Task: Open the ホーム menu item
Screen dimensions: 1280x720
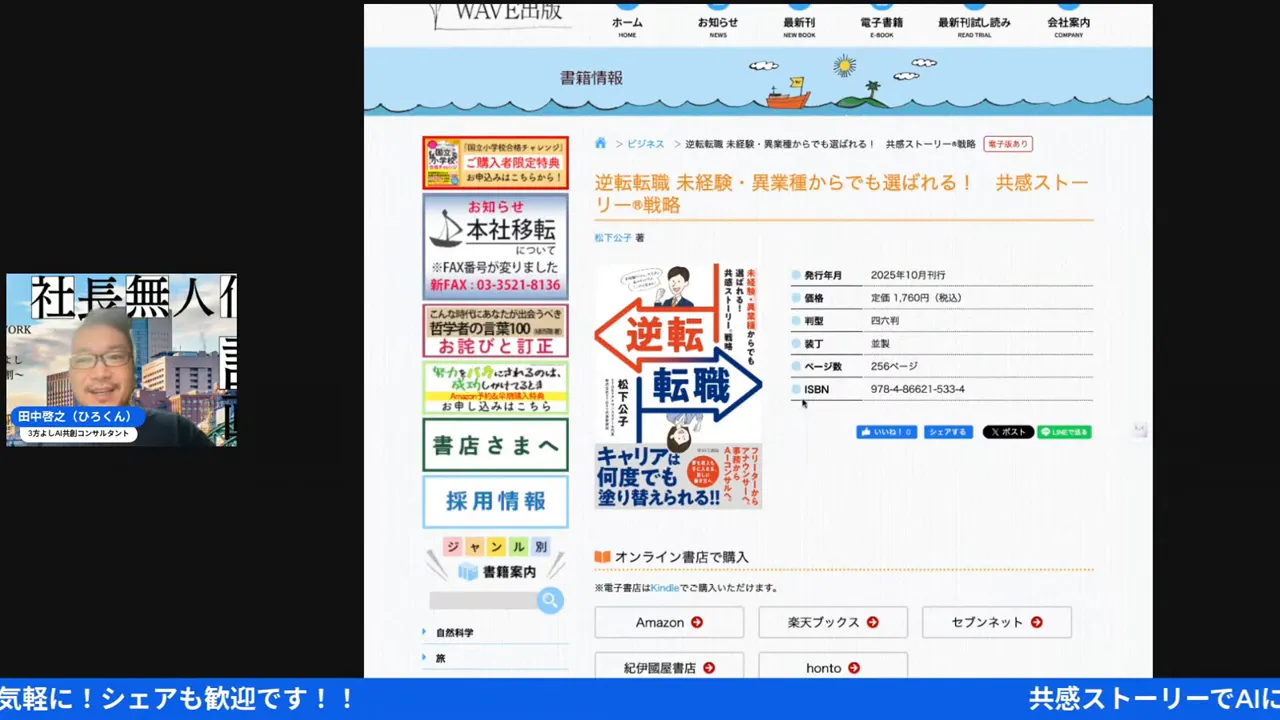Action: click(x=627, y=24)
